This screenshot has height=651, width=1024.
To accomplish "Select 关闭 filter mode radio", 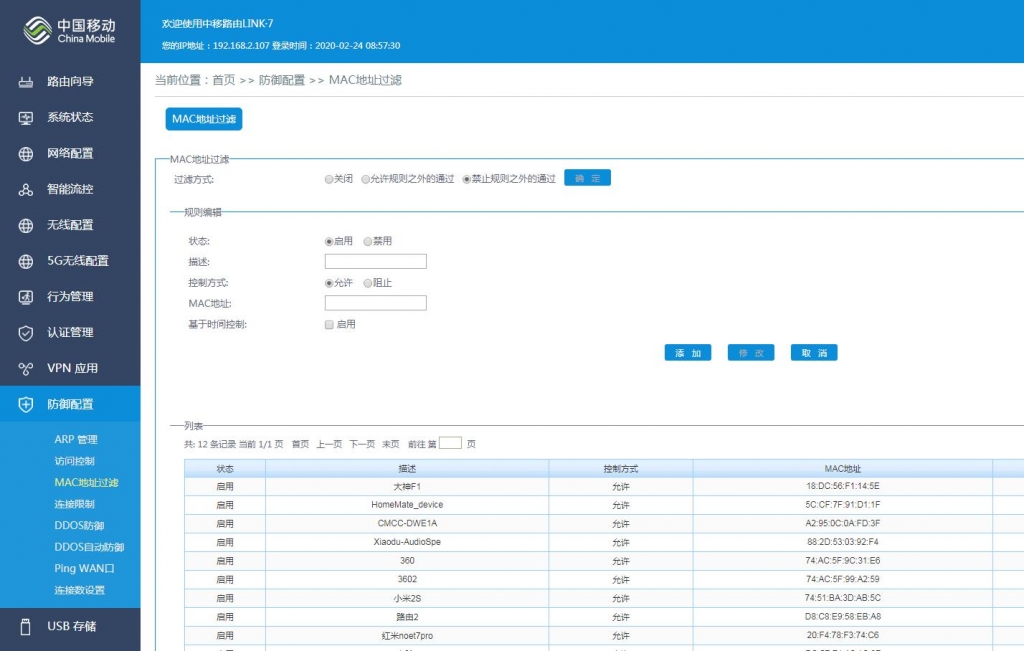I will 329,179.
